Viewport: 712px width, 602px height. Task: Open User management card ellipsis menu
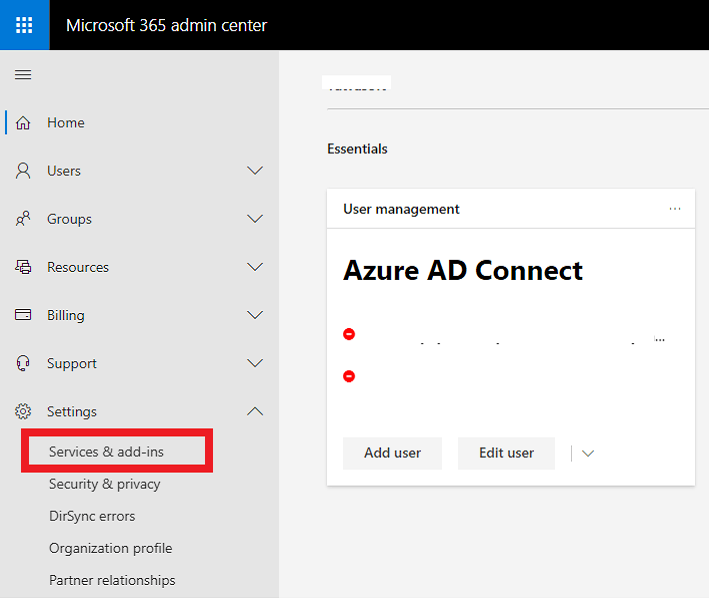click(675, 209)
